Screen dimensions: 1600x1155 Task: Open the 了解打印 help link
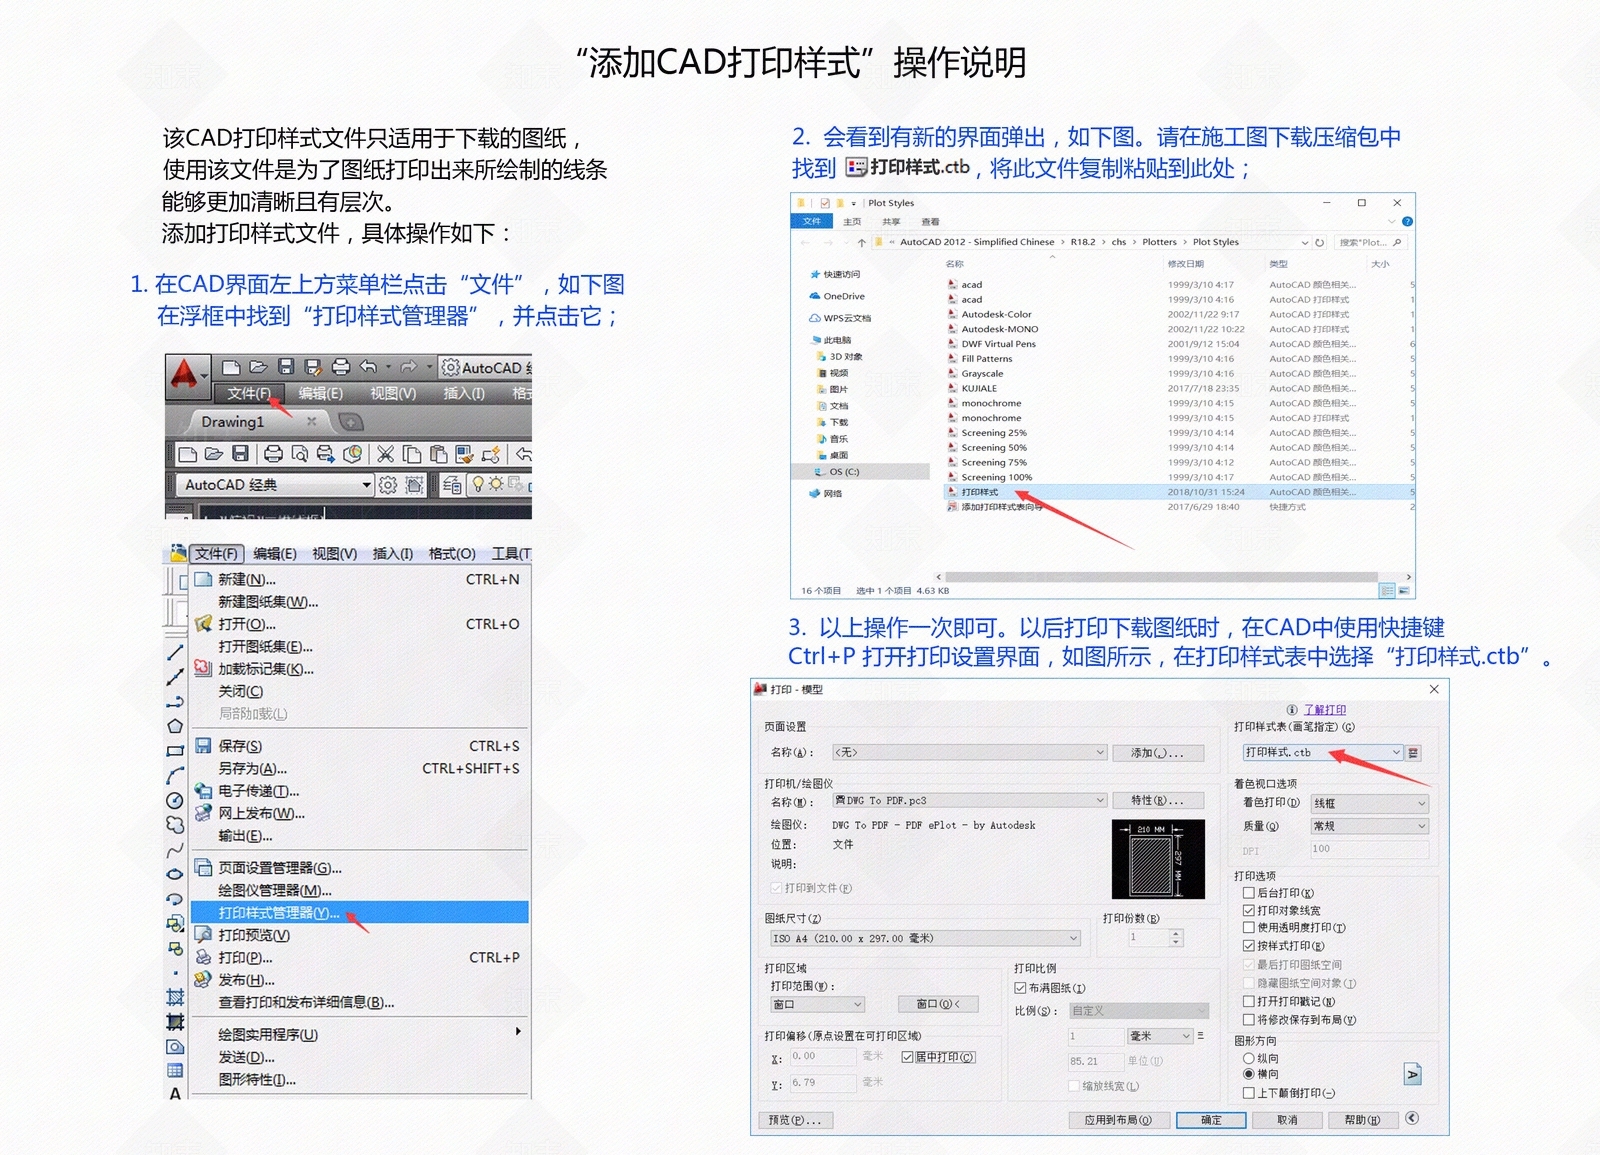tap(1324, 710)
